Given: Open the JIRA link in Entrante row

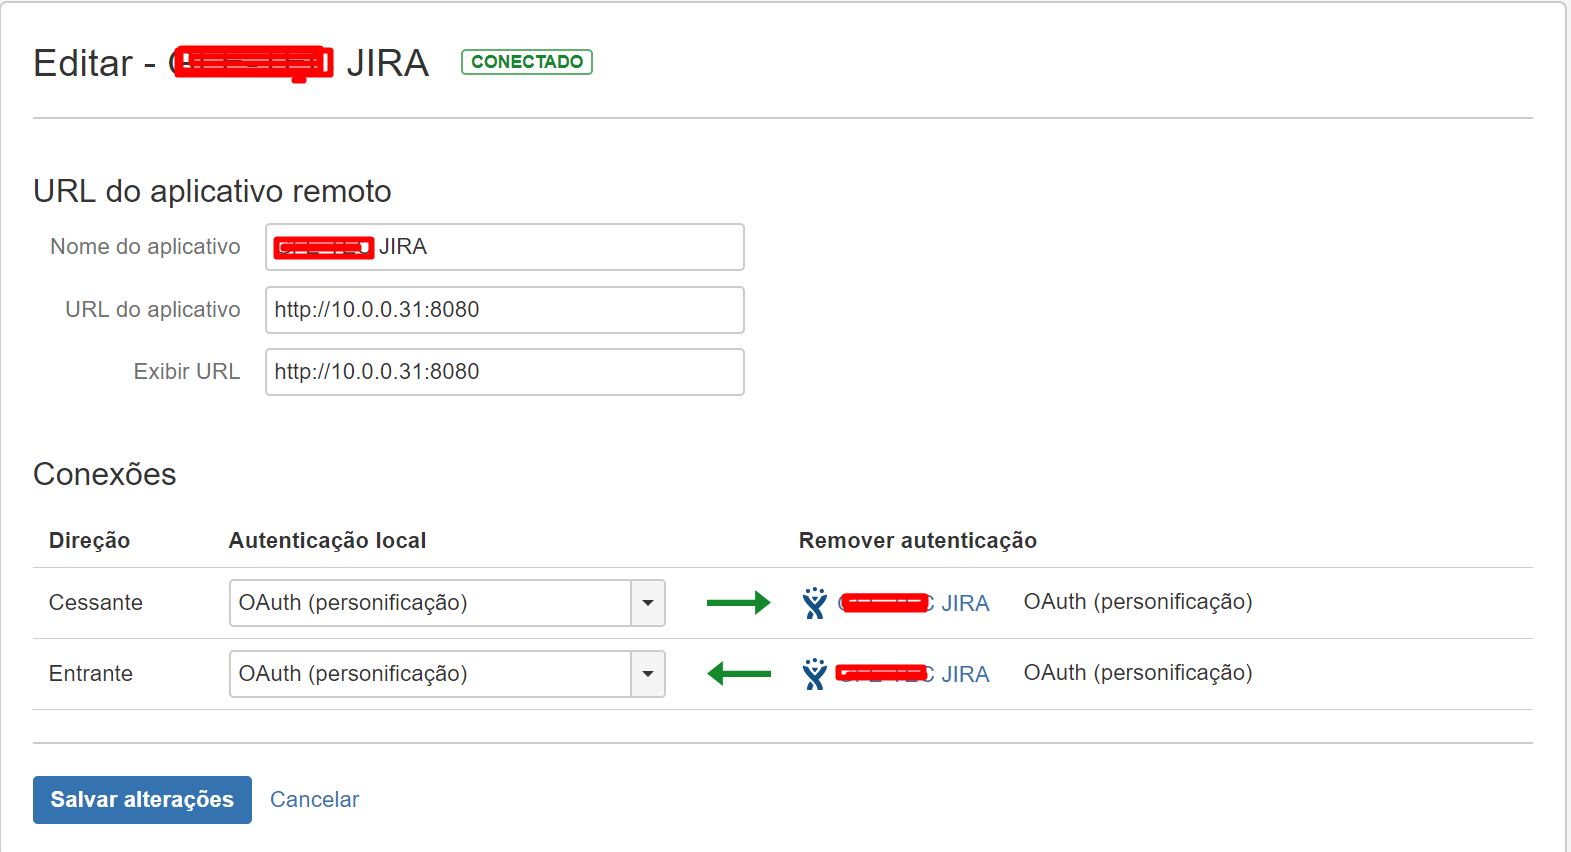Looking at the screenshot, I should pyautogui.click(x=914, y=674).
